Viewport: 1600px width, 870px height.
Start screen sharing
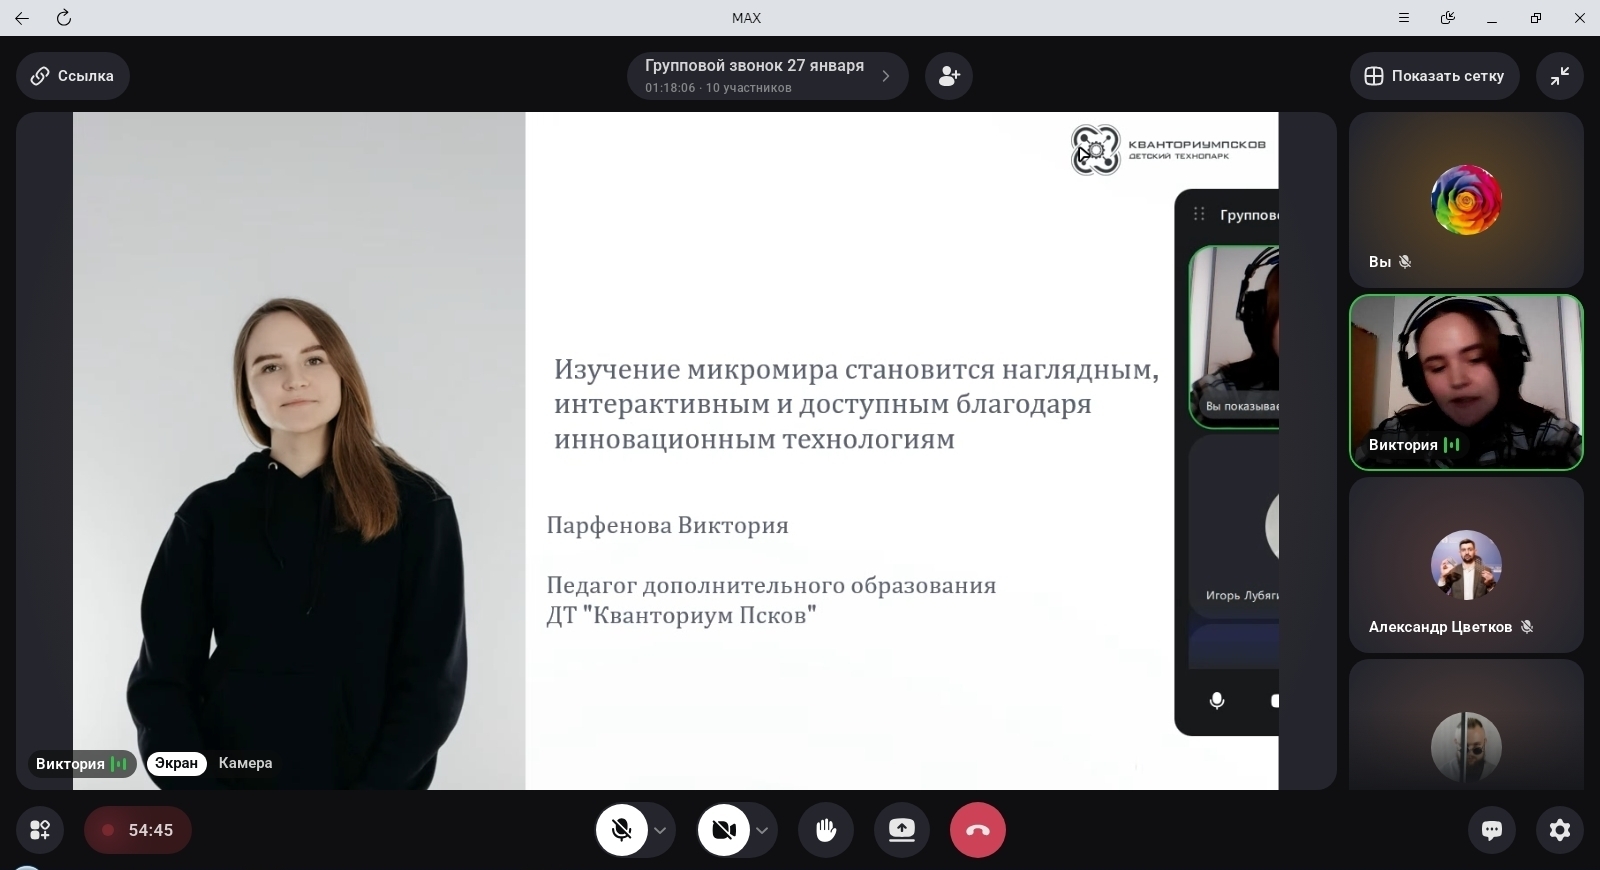(901, 830)
